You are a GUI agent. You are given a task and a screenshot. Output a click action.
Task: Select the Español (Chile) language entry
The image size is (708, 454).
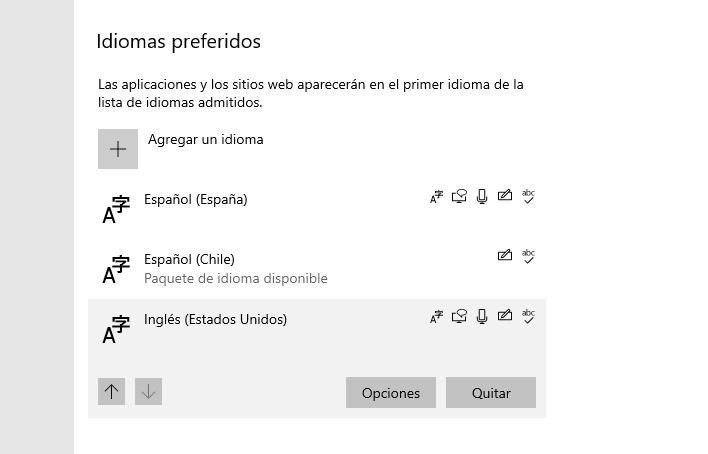click(x=317, y=269)
